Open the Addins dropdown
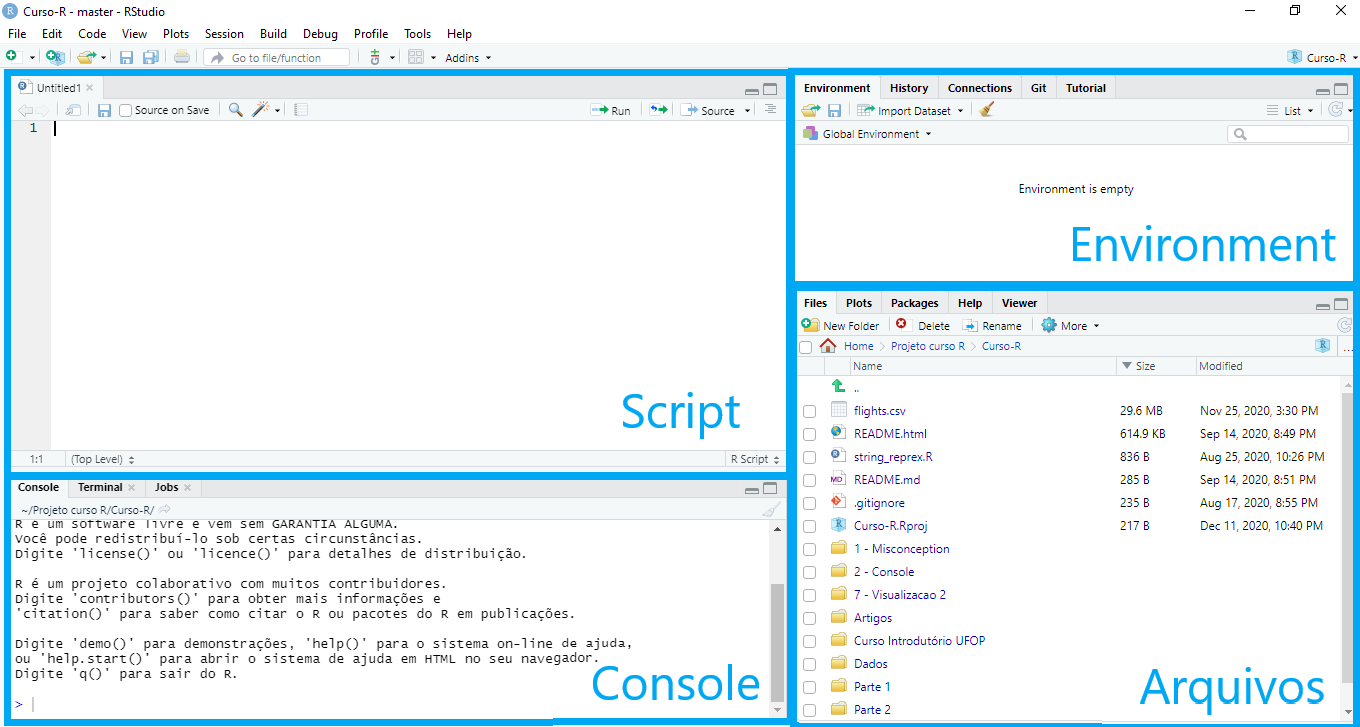Screen dimensions: 1360x727 468,58
